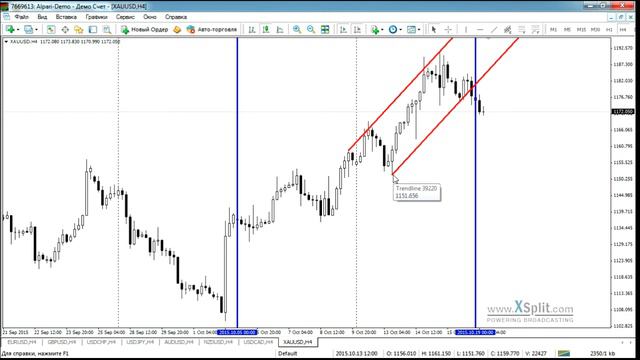Toggle Auto Scroll of the chart
The image size is (640, 360).
(343, 29)
